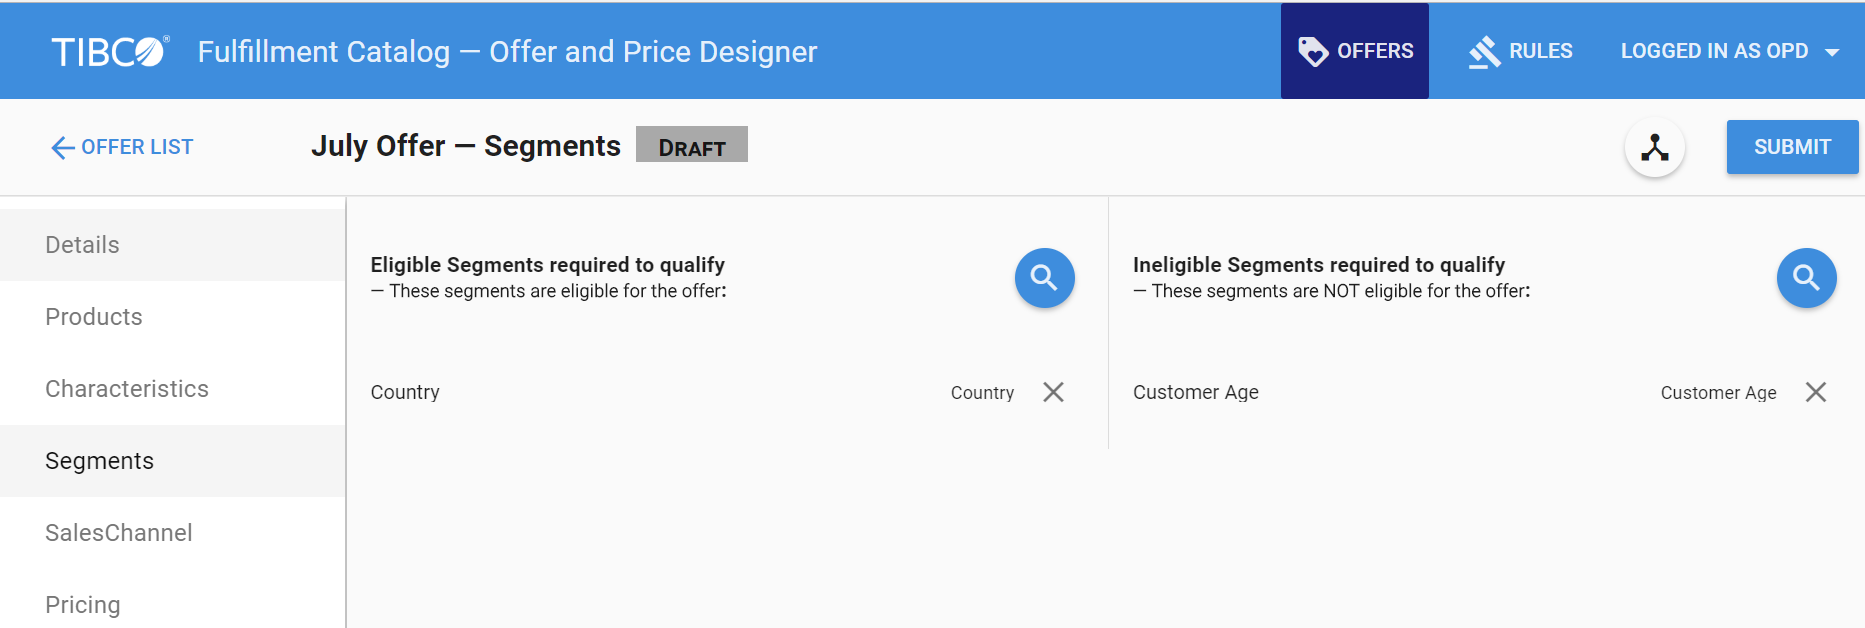Submit the July Offer
The image size is (1865, 628).
point(1792,147)
